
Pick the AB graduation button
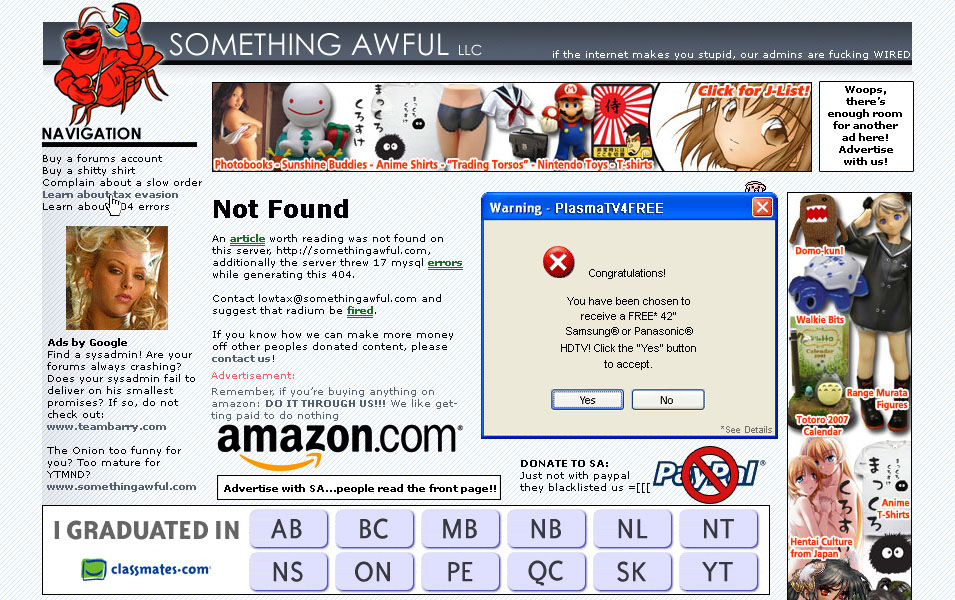287,529
